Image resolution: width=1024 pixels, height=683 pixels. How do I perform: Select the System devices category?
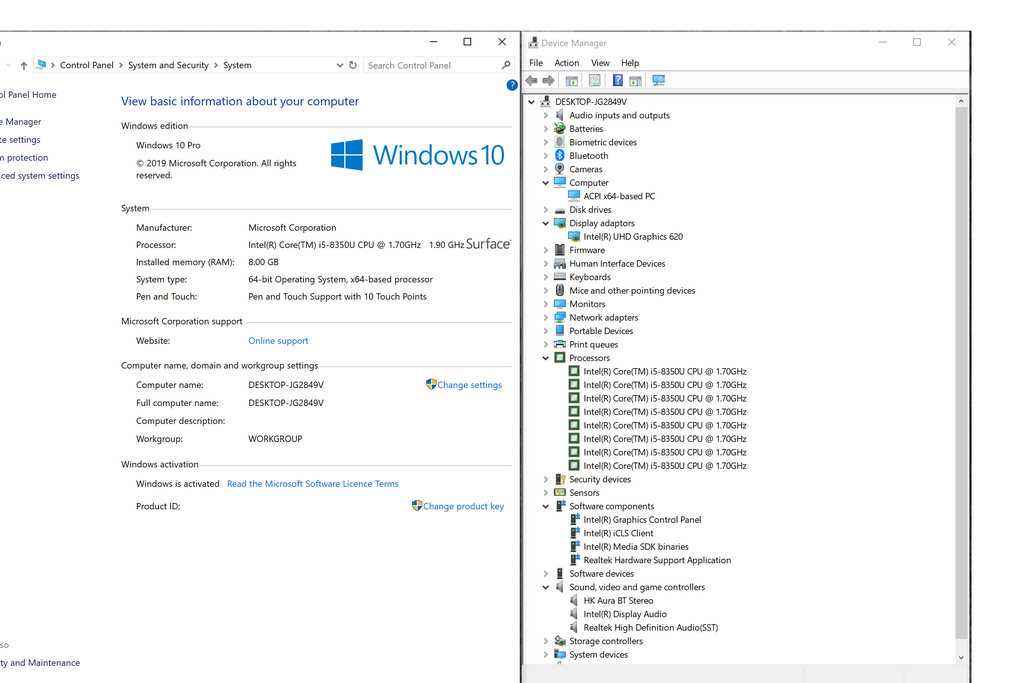[598, 655]
